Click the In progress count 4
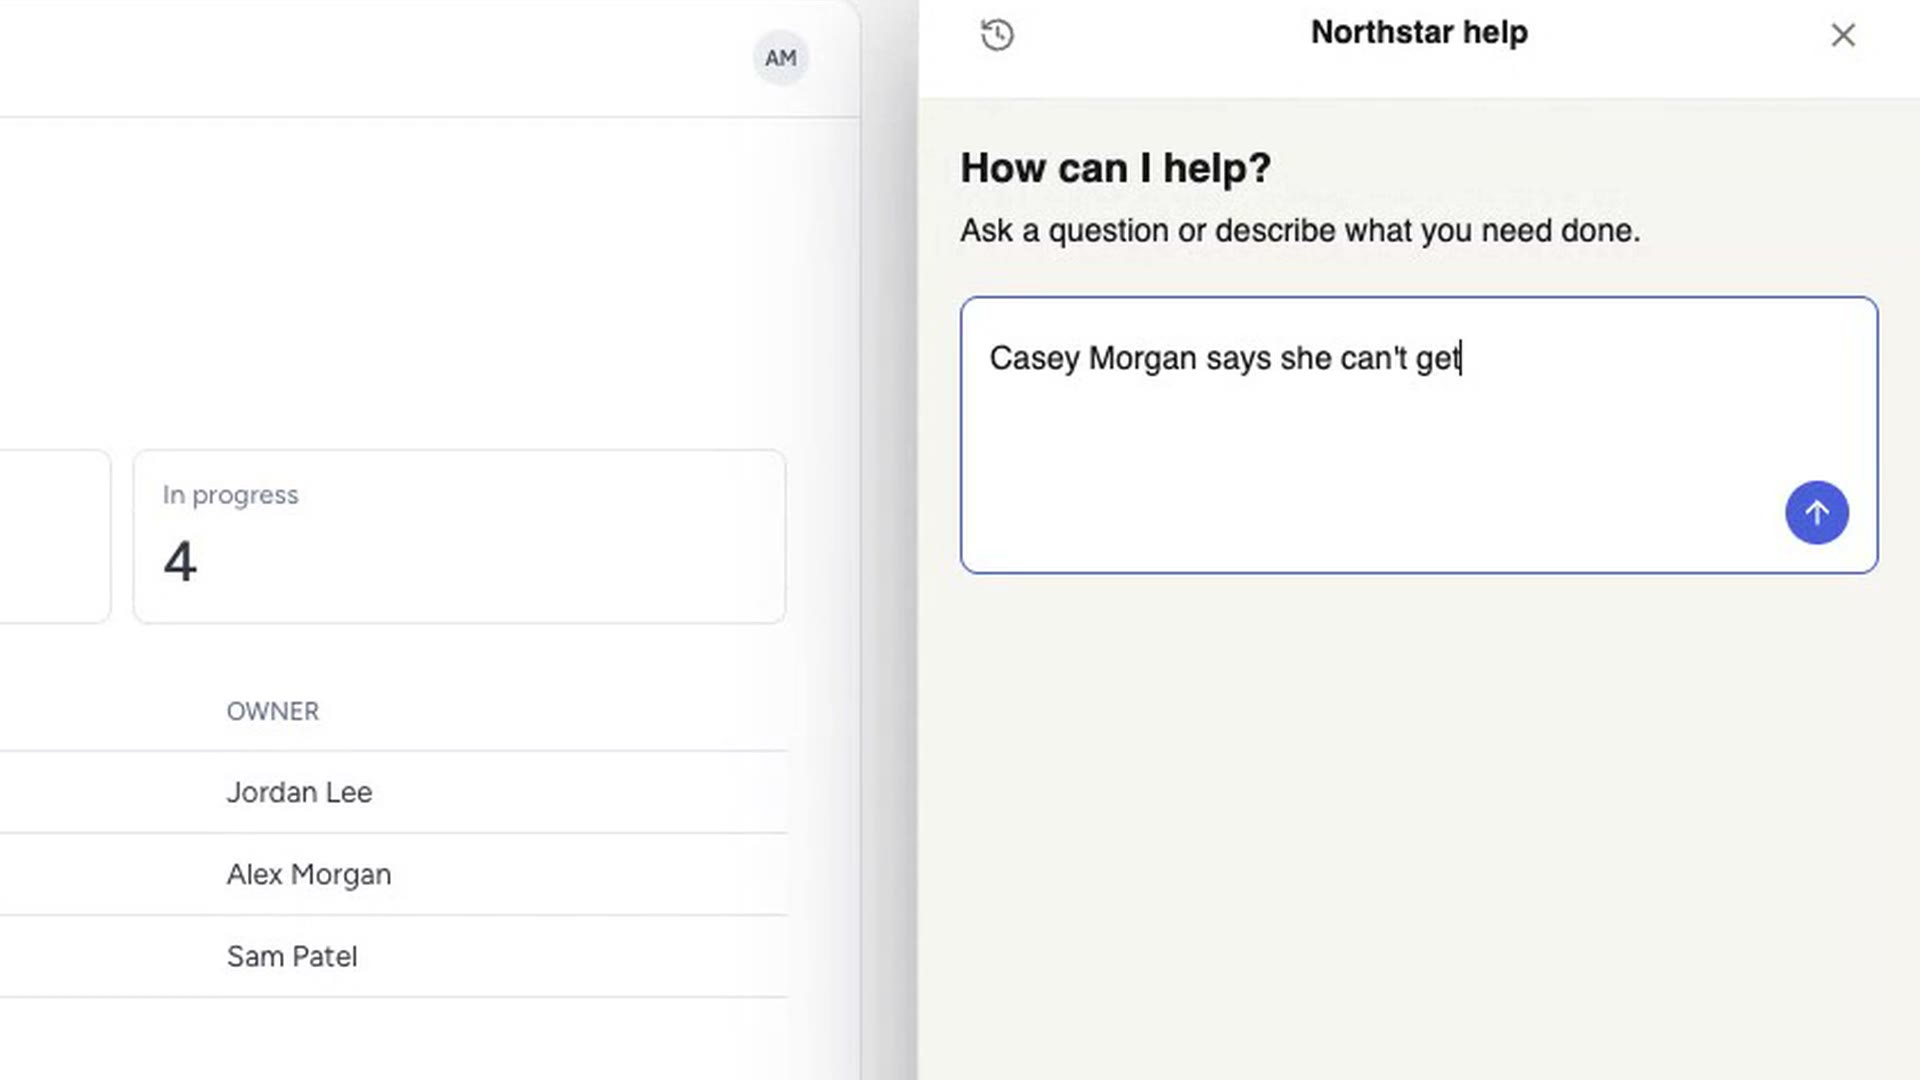This screenshot has width=1920, height=1080. 180,561
